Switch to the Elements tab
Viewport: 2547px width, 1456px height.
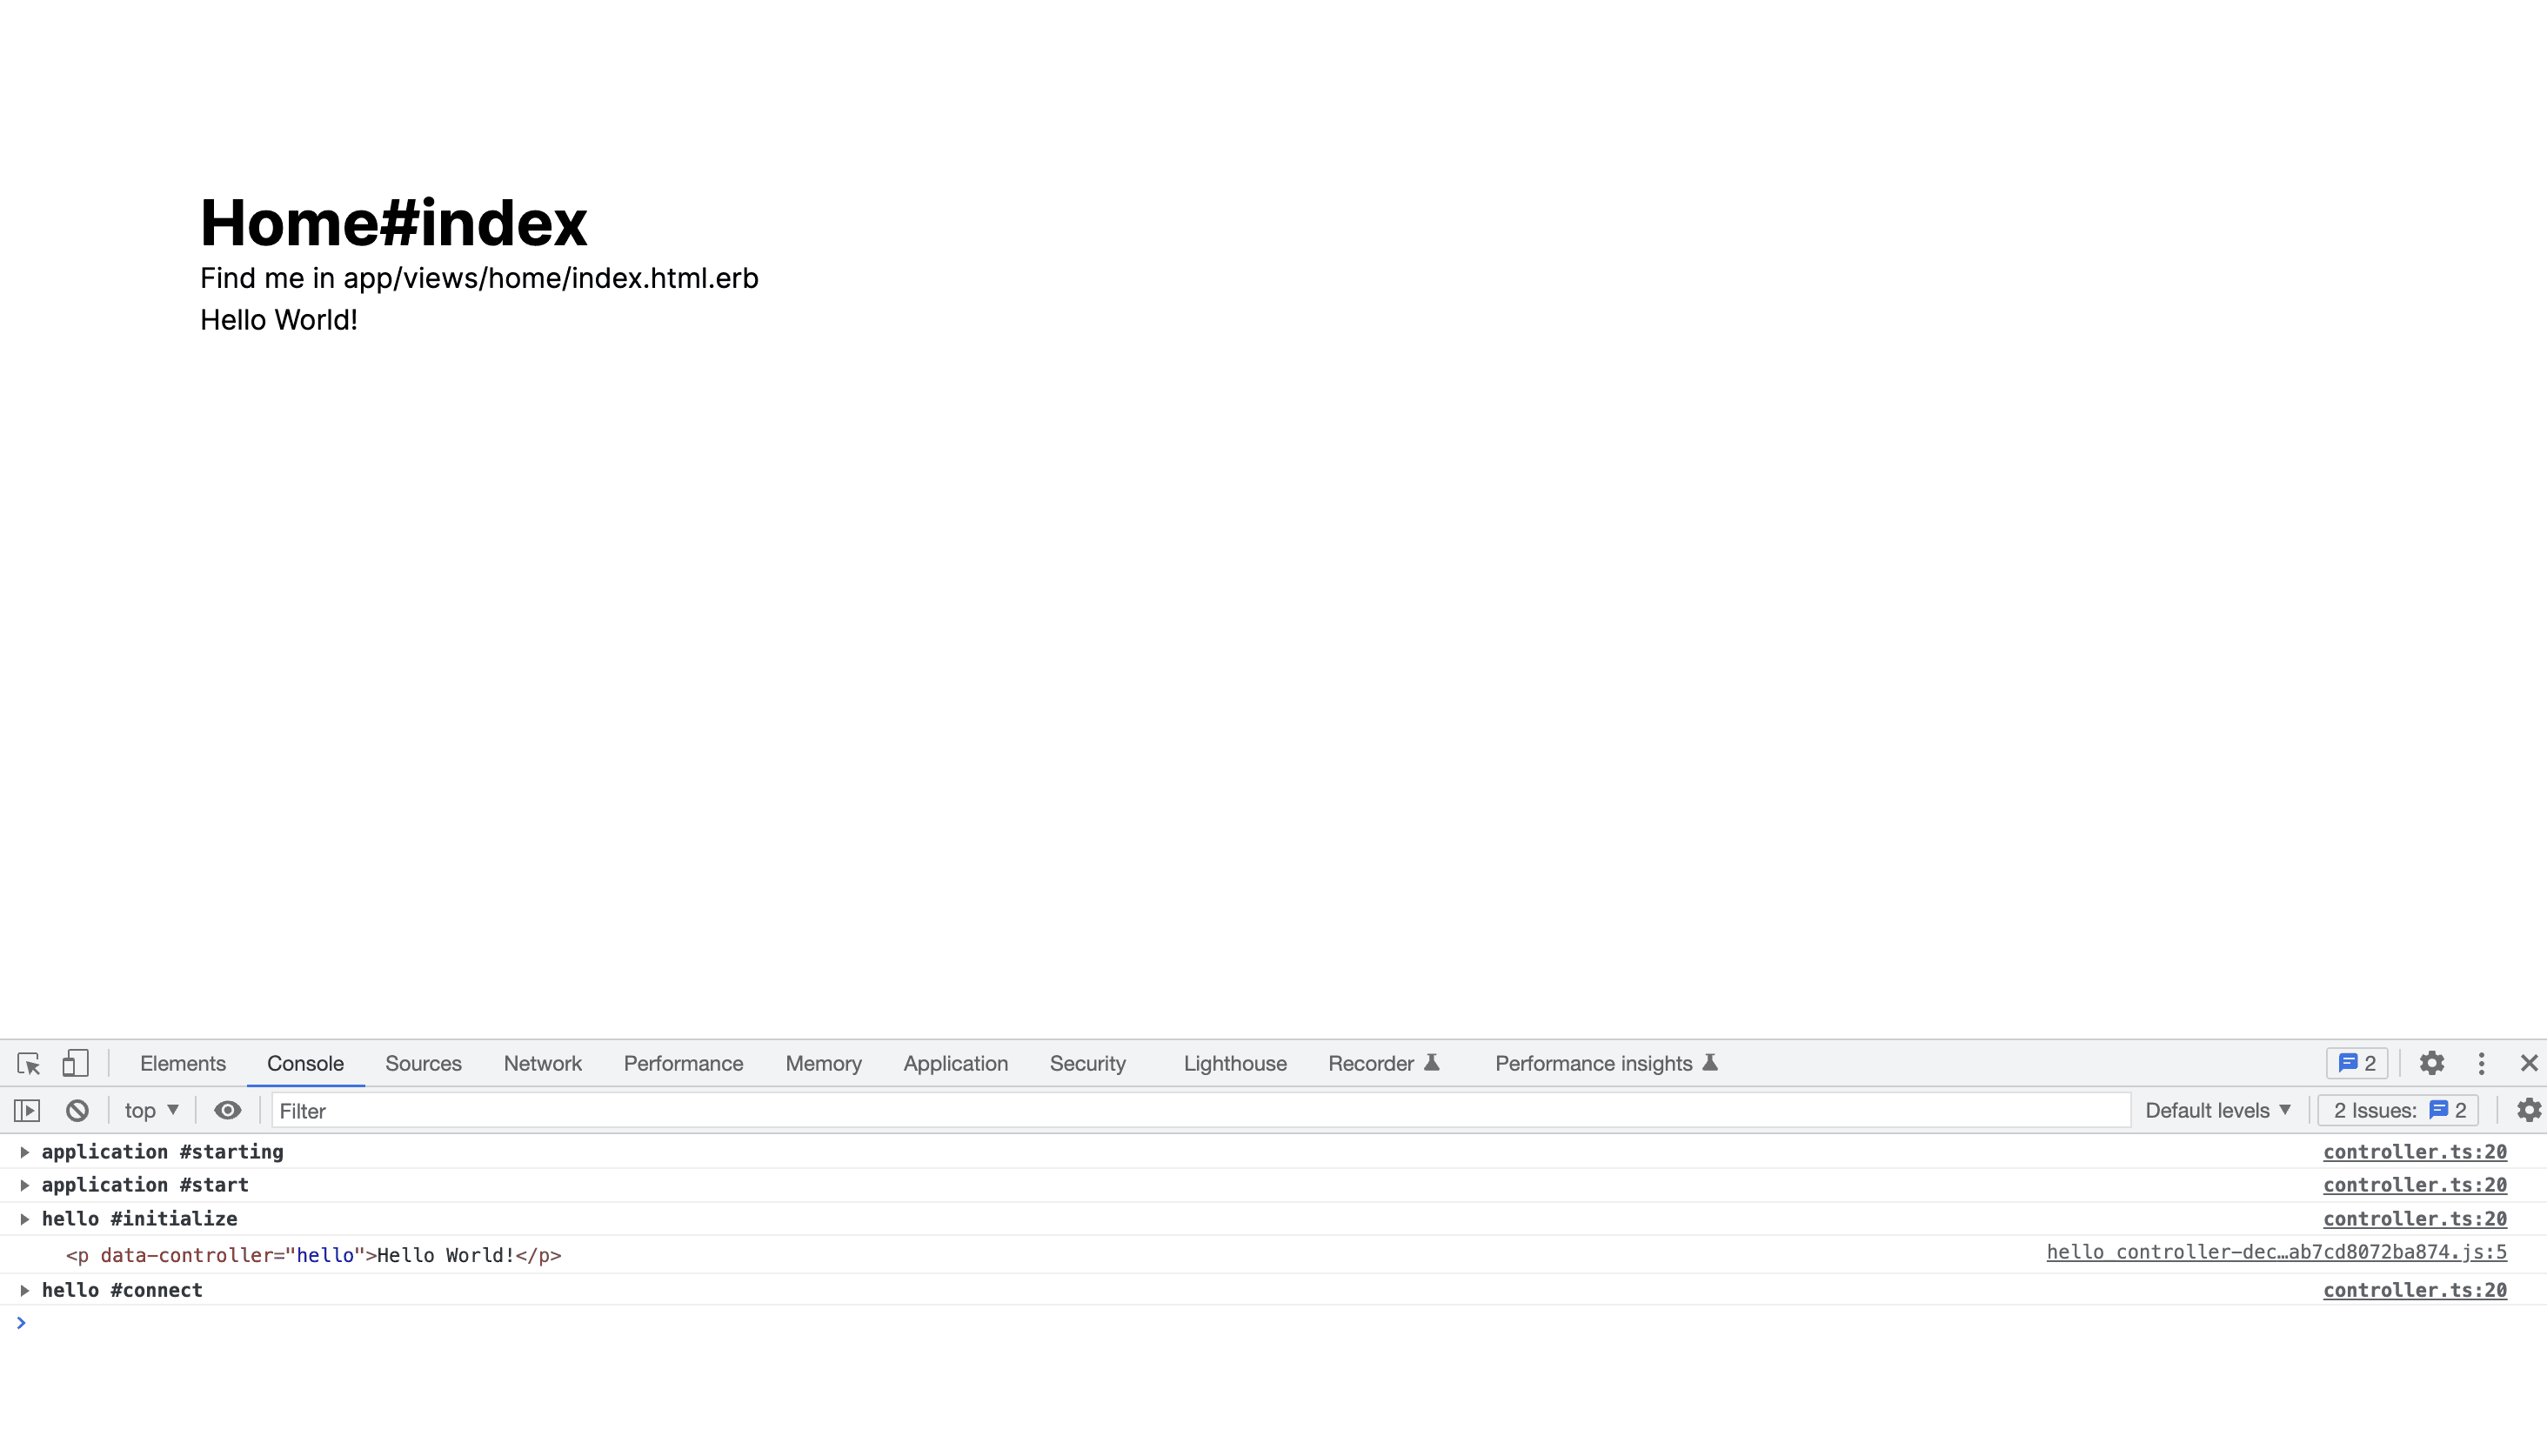click(183, 1063)
